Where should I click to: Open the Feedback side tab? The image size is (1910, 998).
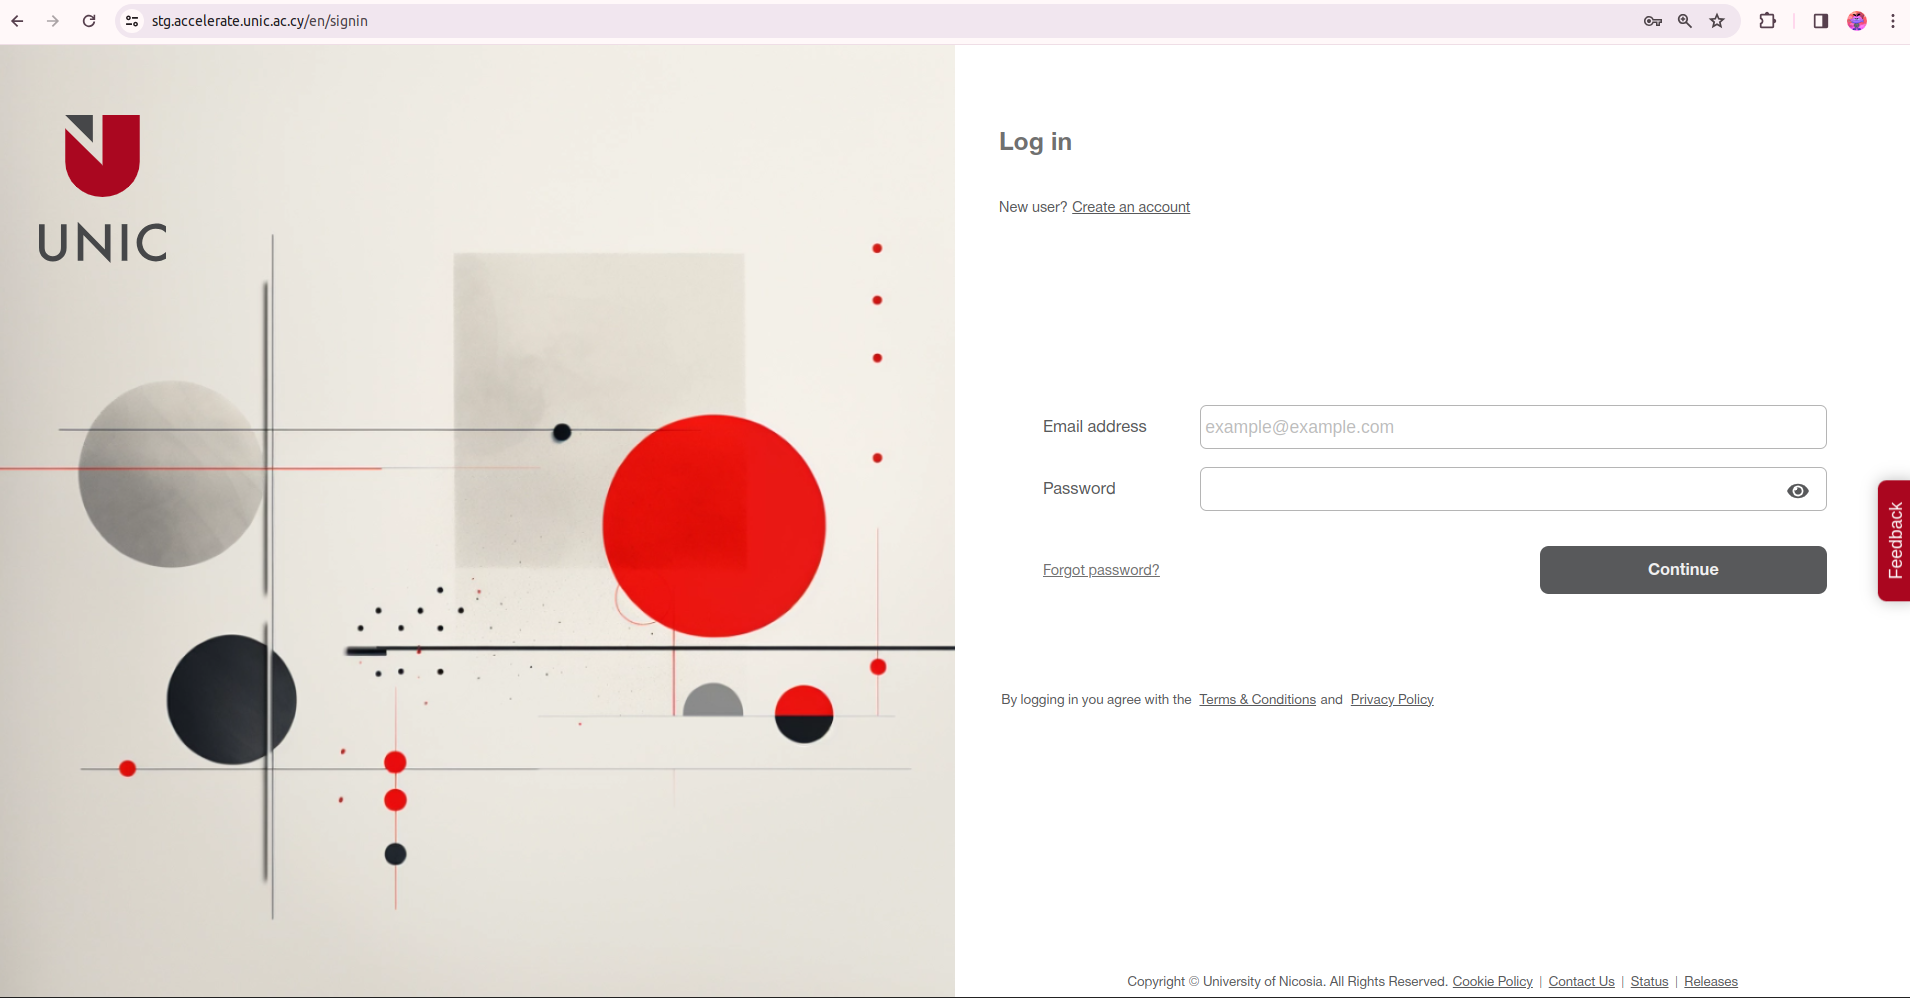click(x=1894, y=540)
